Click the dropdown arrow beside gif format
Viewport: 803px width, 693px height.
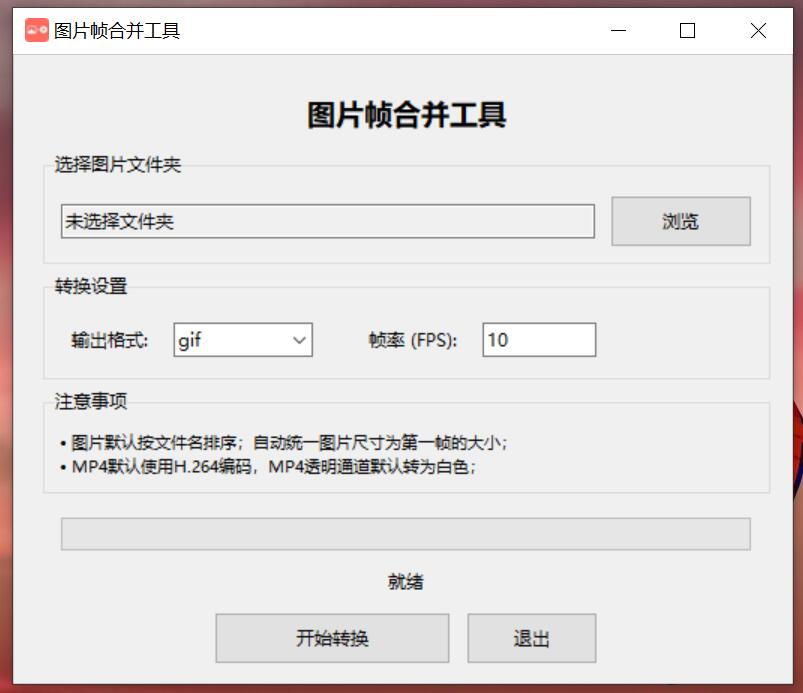click(x=299, y=340)
